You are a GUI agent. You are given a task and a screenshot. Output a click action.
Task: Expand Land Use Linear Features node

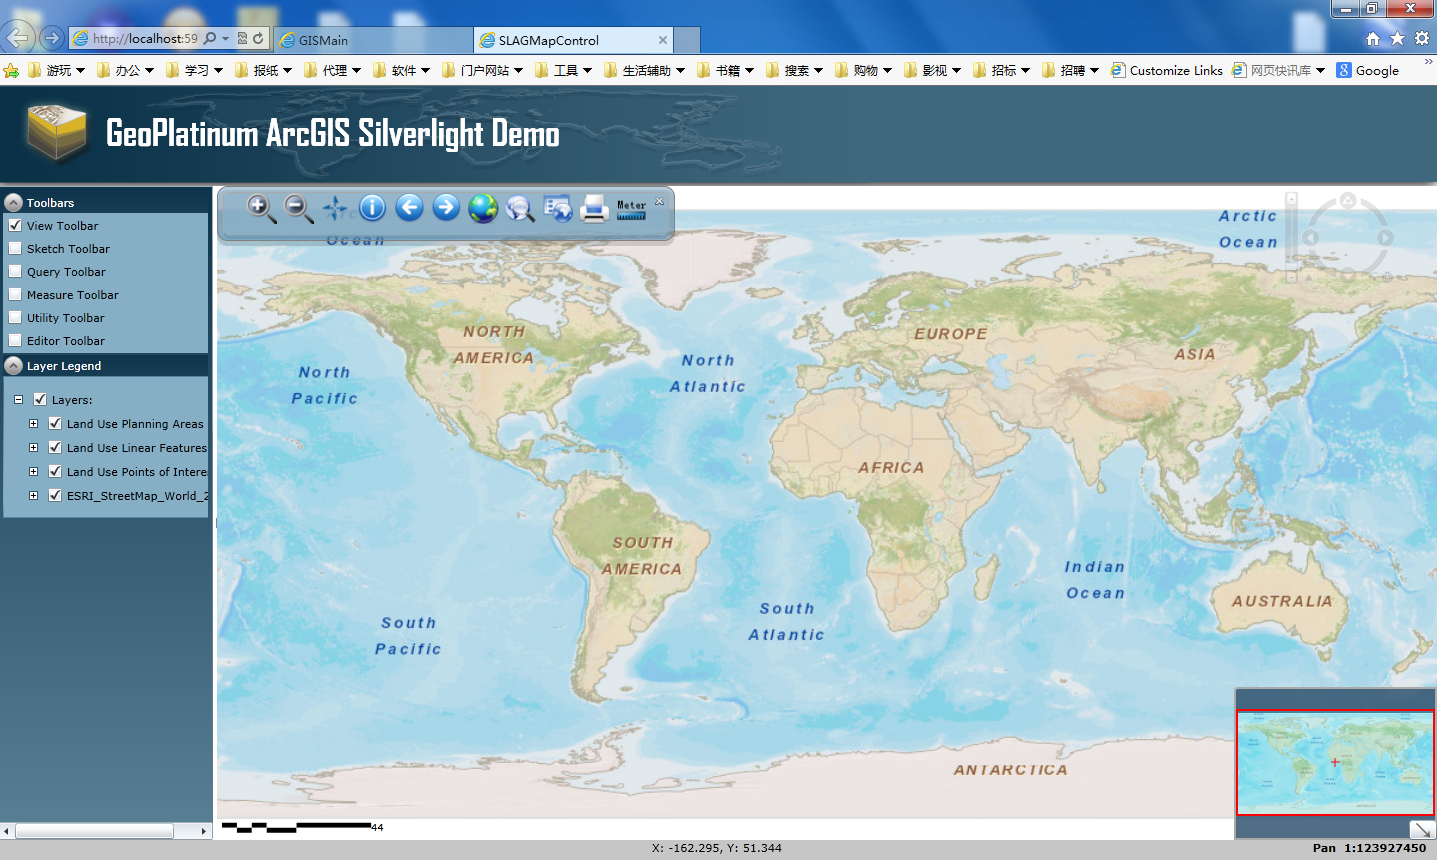click(x=33, y=447)
